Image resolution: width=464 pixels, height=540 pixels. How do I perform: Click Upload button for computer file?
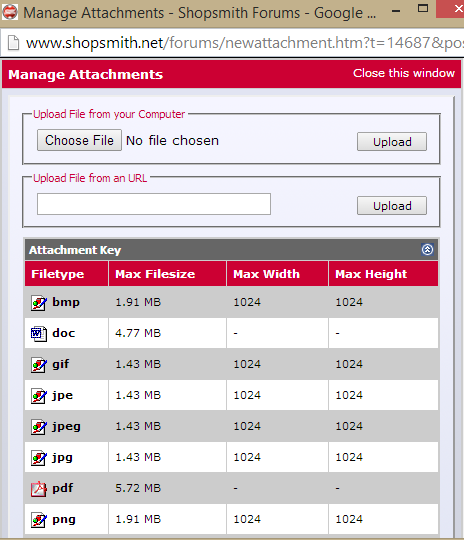coord(392,142)
